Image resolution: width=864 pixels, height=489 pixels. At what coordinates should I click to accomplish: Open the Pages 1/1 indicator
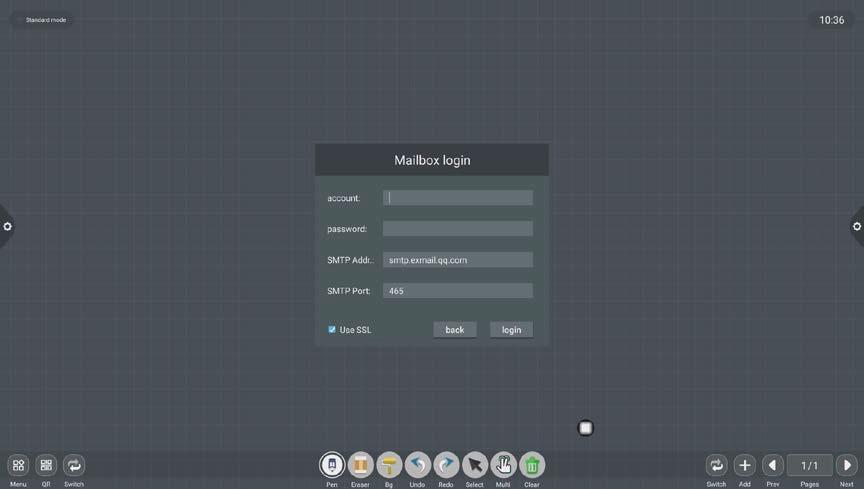click(x=810, y=465)
